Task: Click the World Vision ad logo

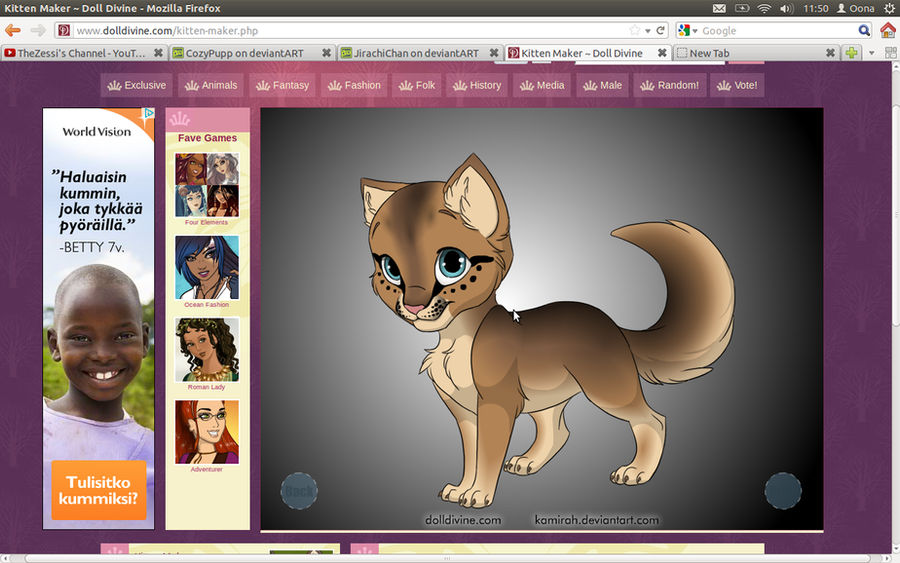Action: click(x=96, y=131)
